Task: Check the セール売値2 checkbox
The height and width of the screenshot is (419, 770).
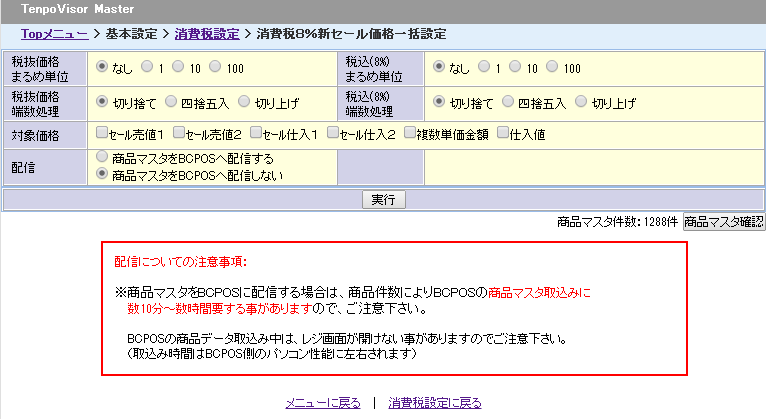Action: point(179,132)
